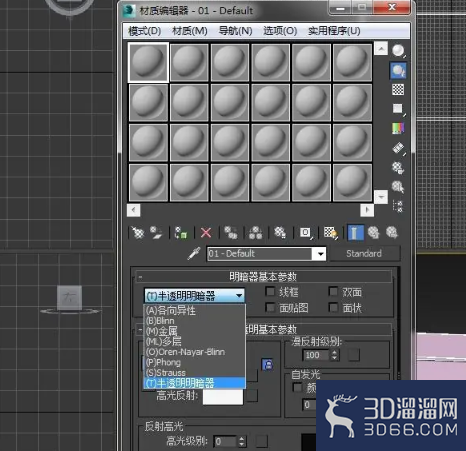Enable the 面贴图 checkbox

[x=270, y=307]
